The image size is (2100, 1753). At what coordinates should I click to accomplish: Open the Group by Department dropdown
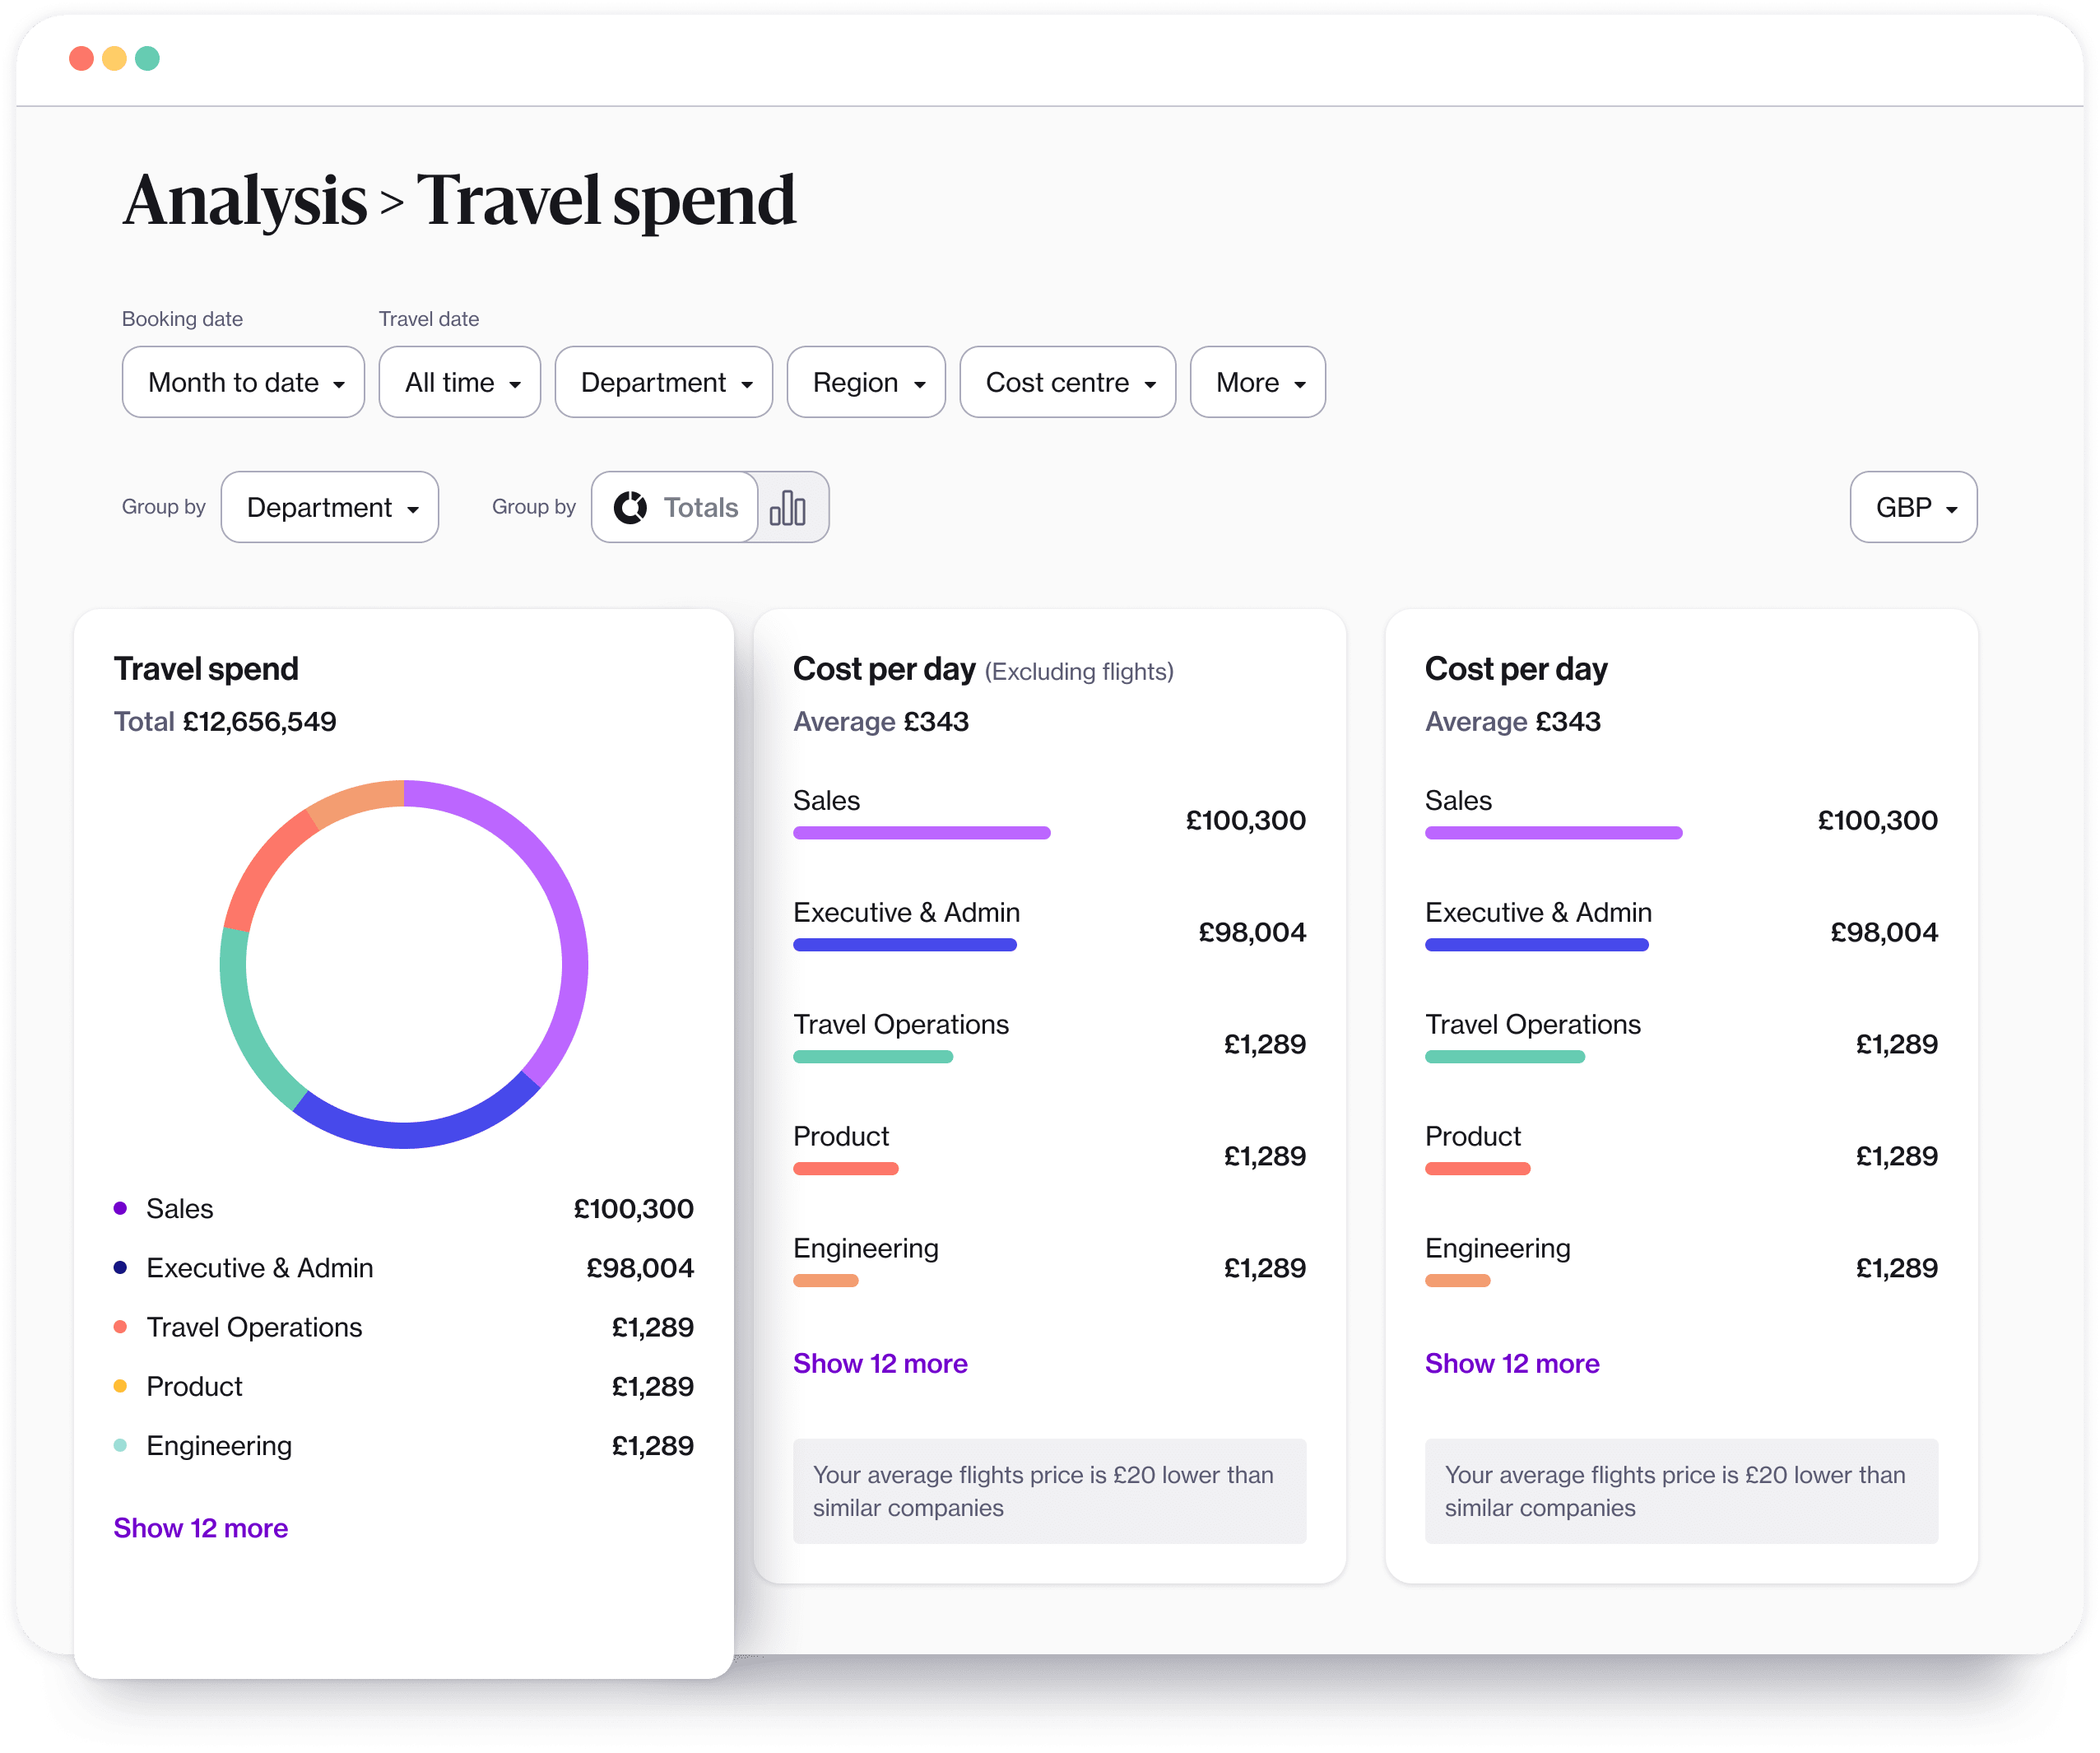pyautogui.click(x=330, y=507)
